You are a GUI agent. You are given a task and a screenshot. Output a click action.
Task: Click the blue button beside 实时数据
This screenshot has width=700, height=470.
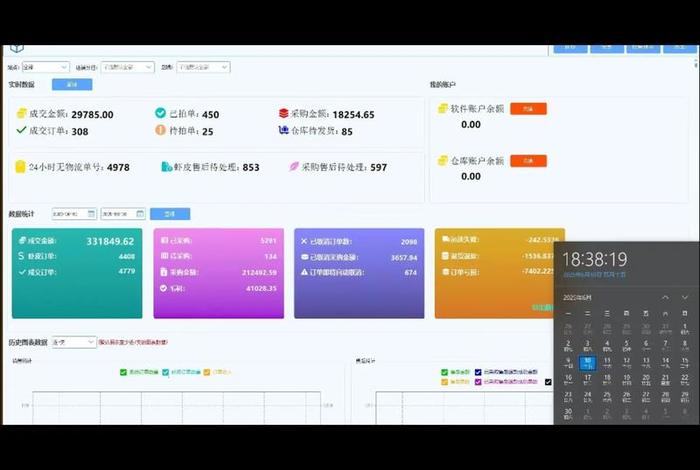(x=72, y=84)
